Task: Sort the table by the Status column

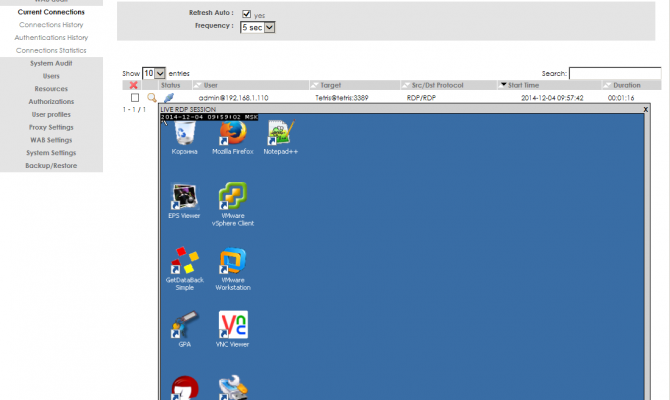Action: pos(170,85)
